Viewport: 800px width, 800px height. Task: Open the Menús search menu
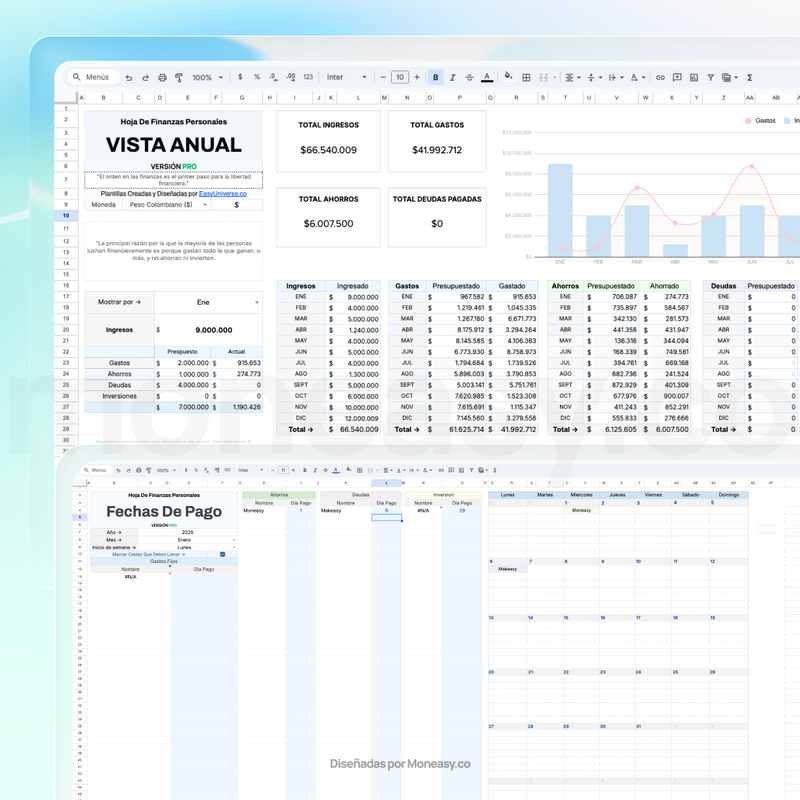[x=92, y=77]
